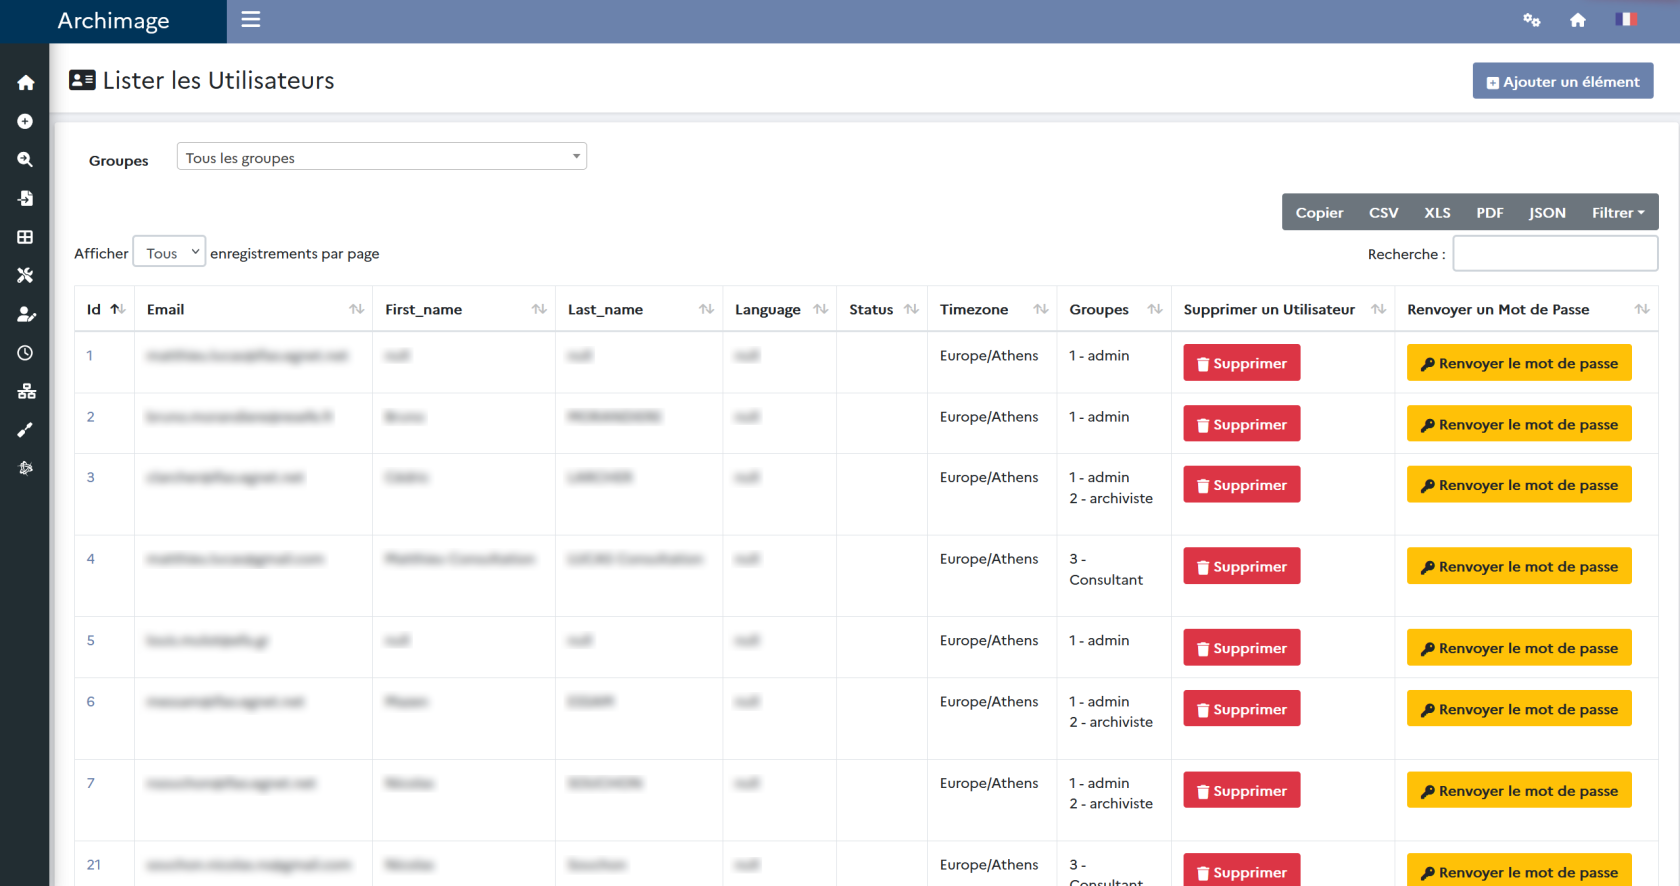
Task: Sort table by Email column
Action: coord(253,309)
